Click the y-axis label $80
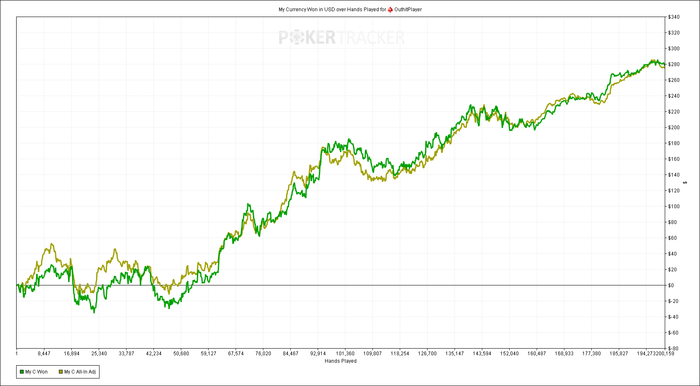Viewport: 700px width, 386px height. point(673,222)
